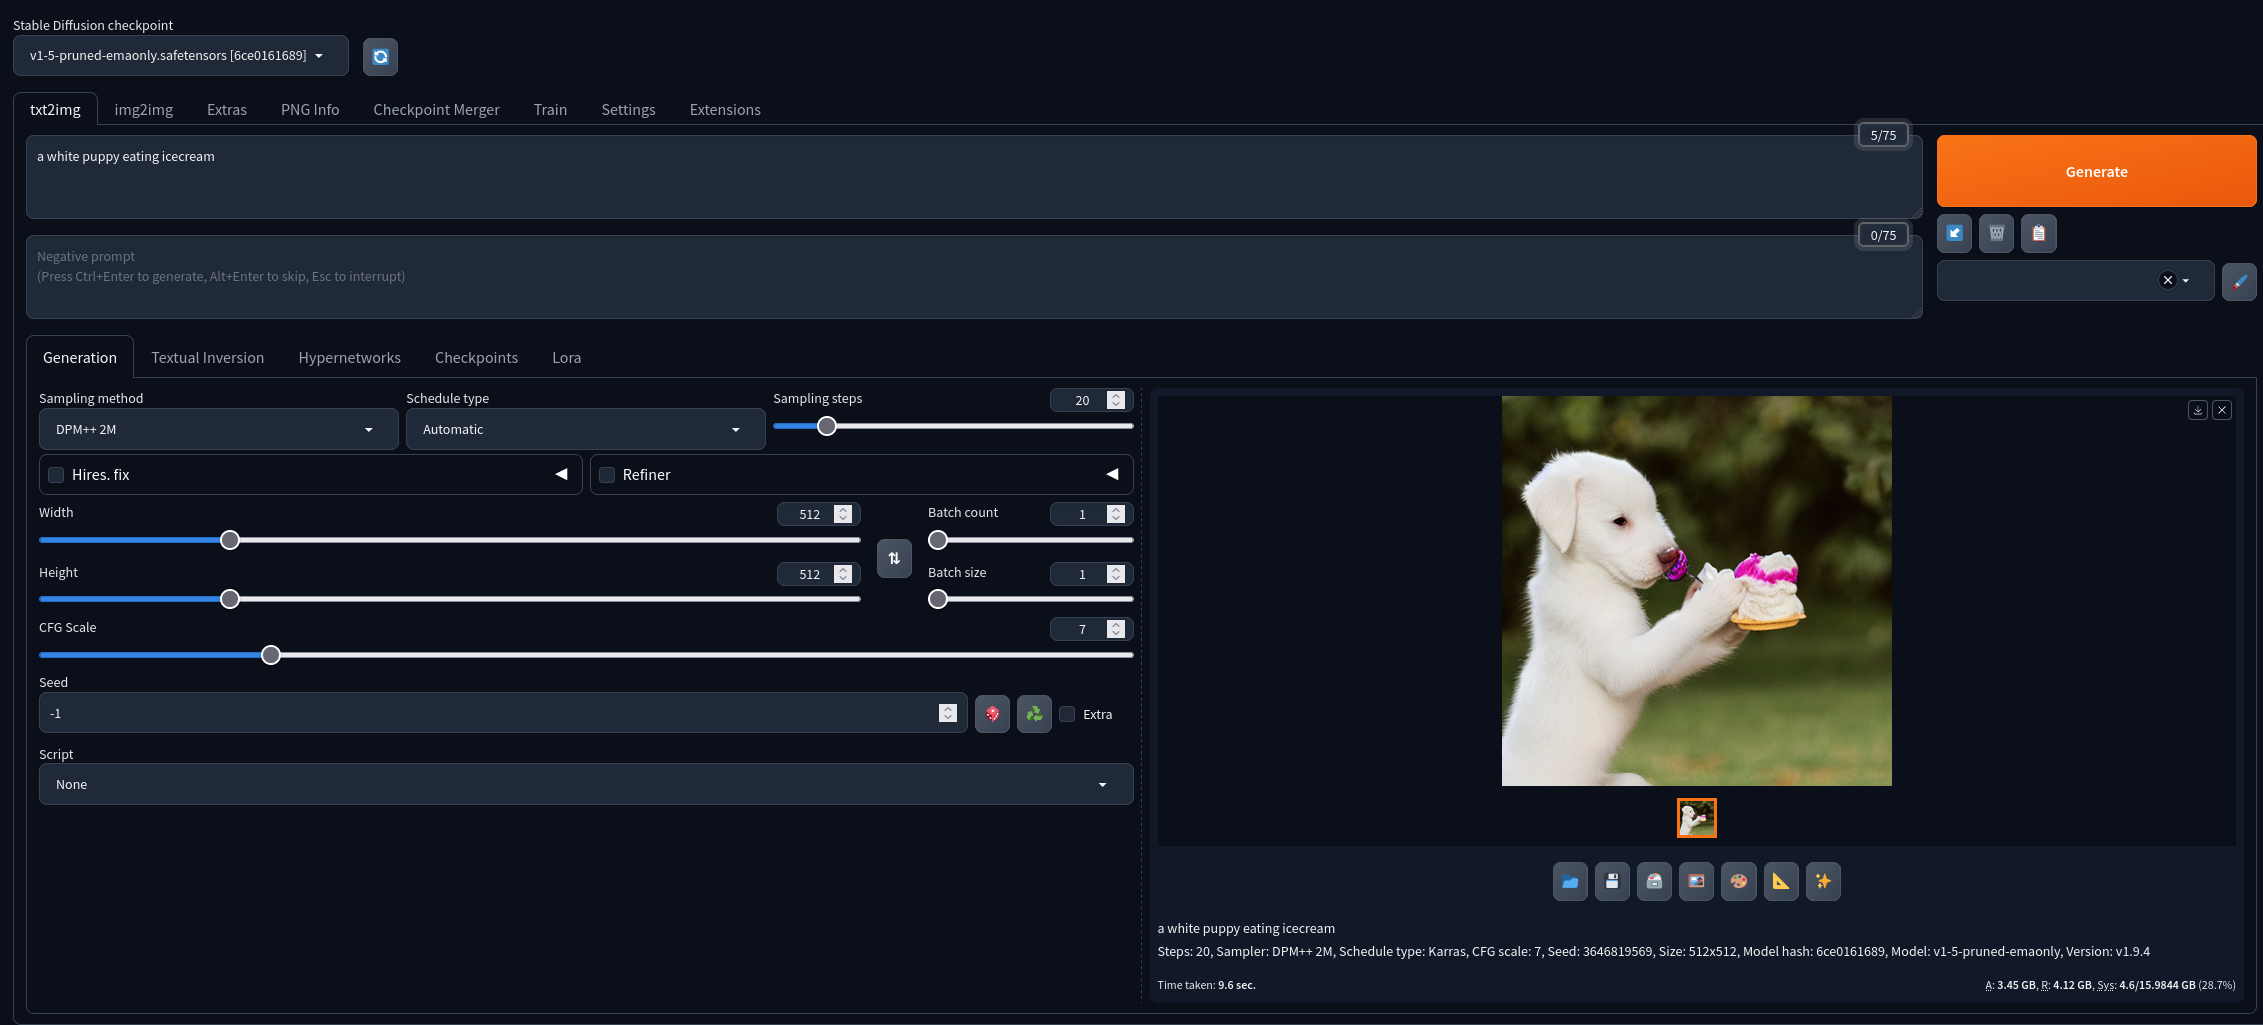Open the edit styles paintbrush icon
This screenshot has width=2263, height=1025.
click(2239, 281)
